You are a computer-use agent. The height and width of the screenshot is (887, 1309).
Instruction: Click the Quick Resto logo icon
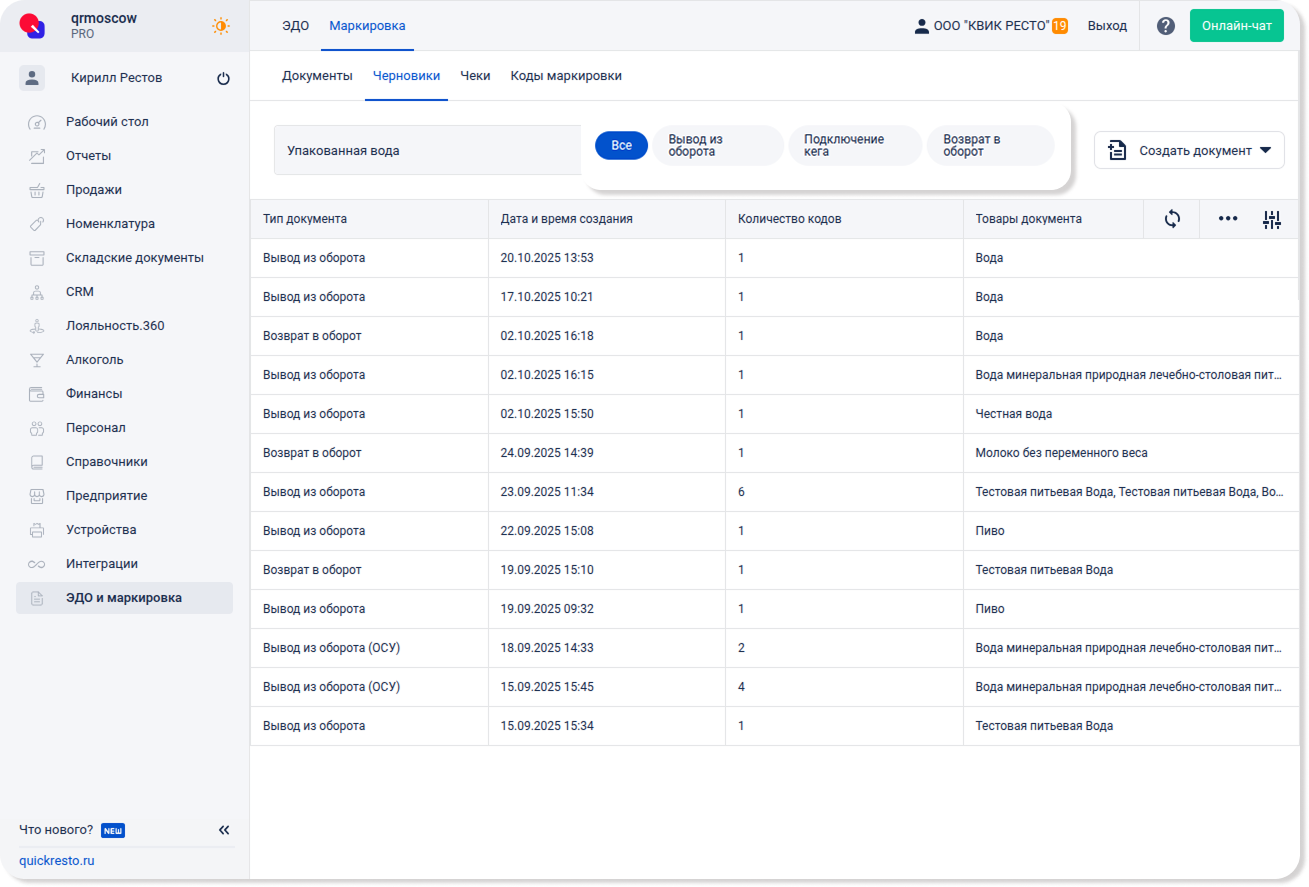(x=33, y=26)
